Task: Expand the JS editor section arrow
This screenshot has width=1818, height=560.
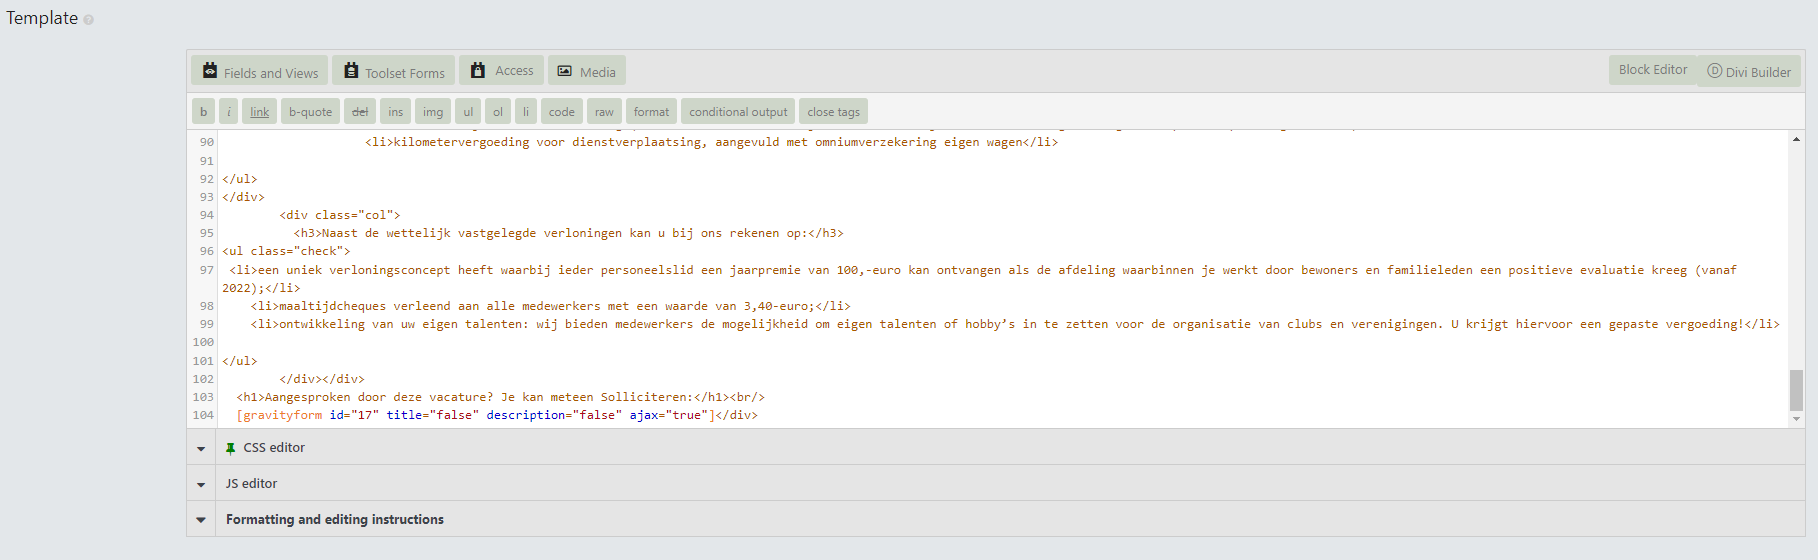Action: pyautogui.click(x=201, y=484)
